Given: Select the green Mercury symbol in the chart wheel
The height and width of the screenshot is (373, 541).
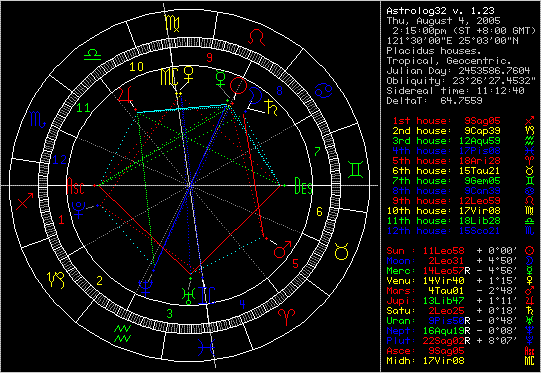Looking at the screenshot, I should point(220,79).
